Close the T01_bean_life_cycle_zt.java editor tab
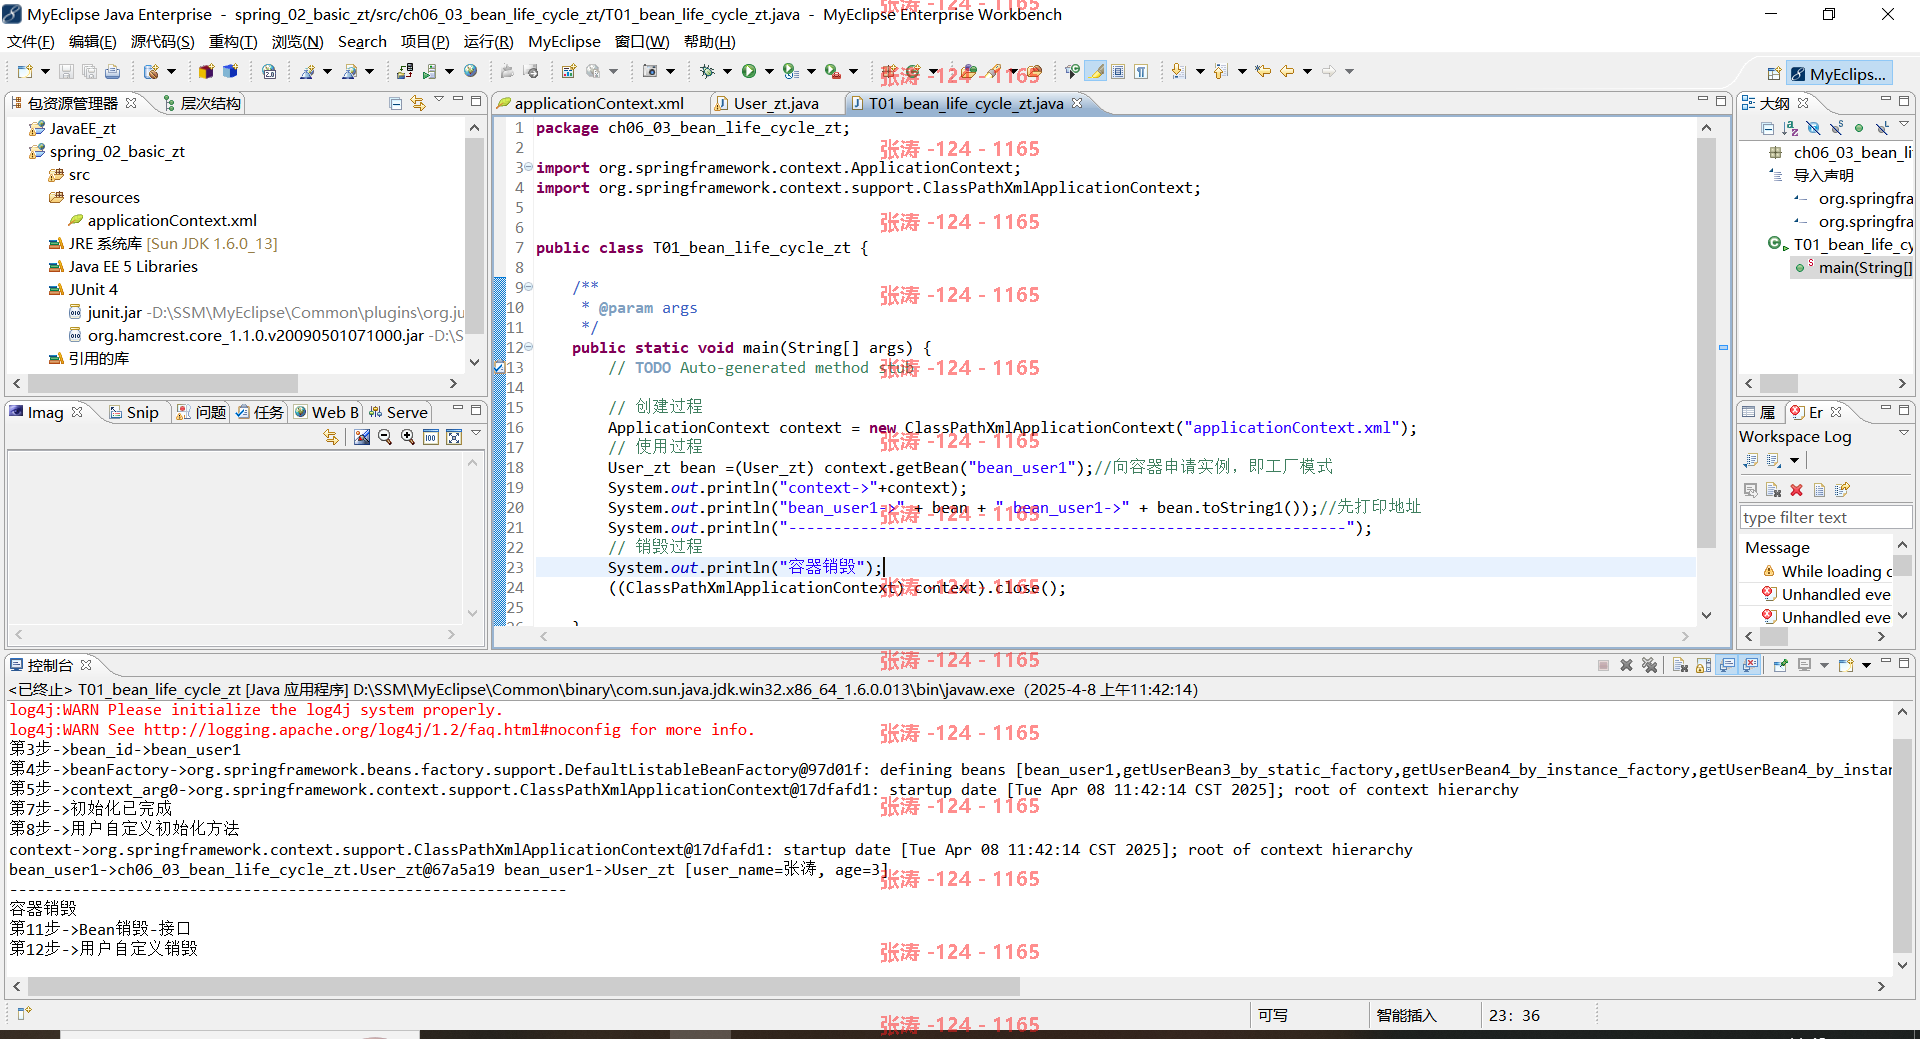 tap(1077, 103)
